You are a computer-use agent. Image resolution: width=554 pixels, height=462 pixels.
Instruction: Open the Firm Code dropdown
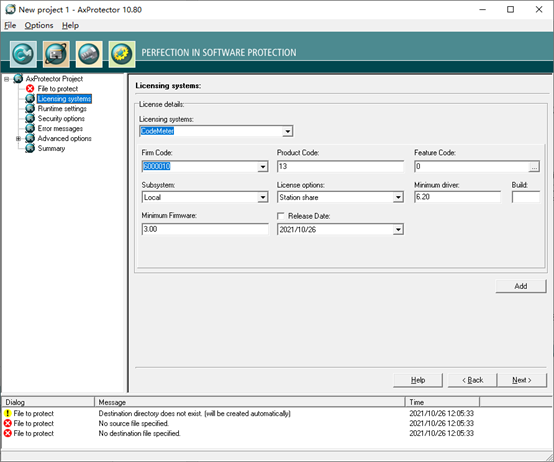(x=263, y=166)
